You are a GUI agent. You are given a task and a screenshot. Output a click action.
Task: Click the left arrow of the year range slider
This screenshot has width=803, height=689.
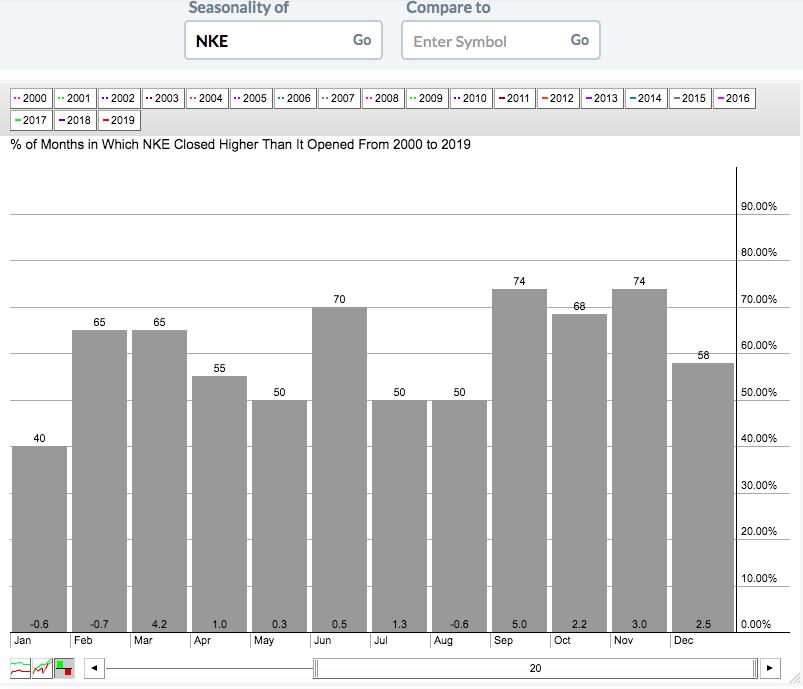click(94, 668)
